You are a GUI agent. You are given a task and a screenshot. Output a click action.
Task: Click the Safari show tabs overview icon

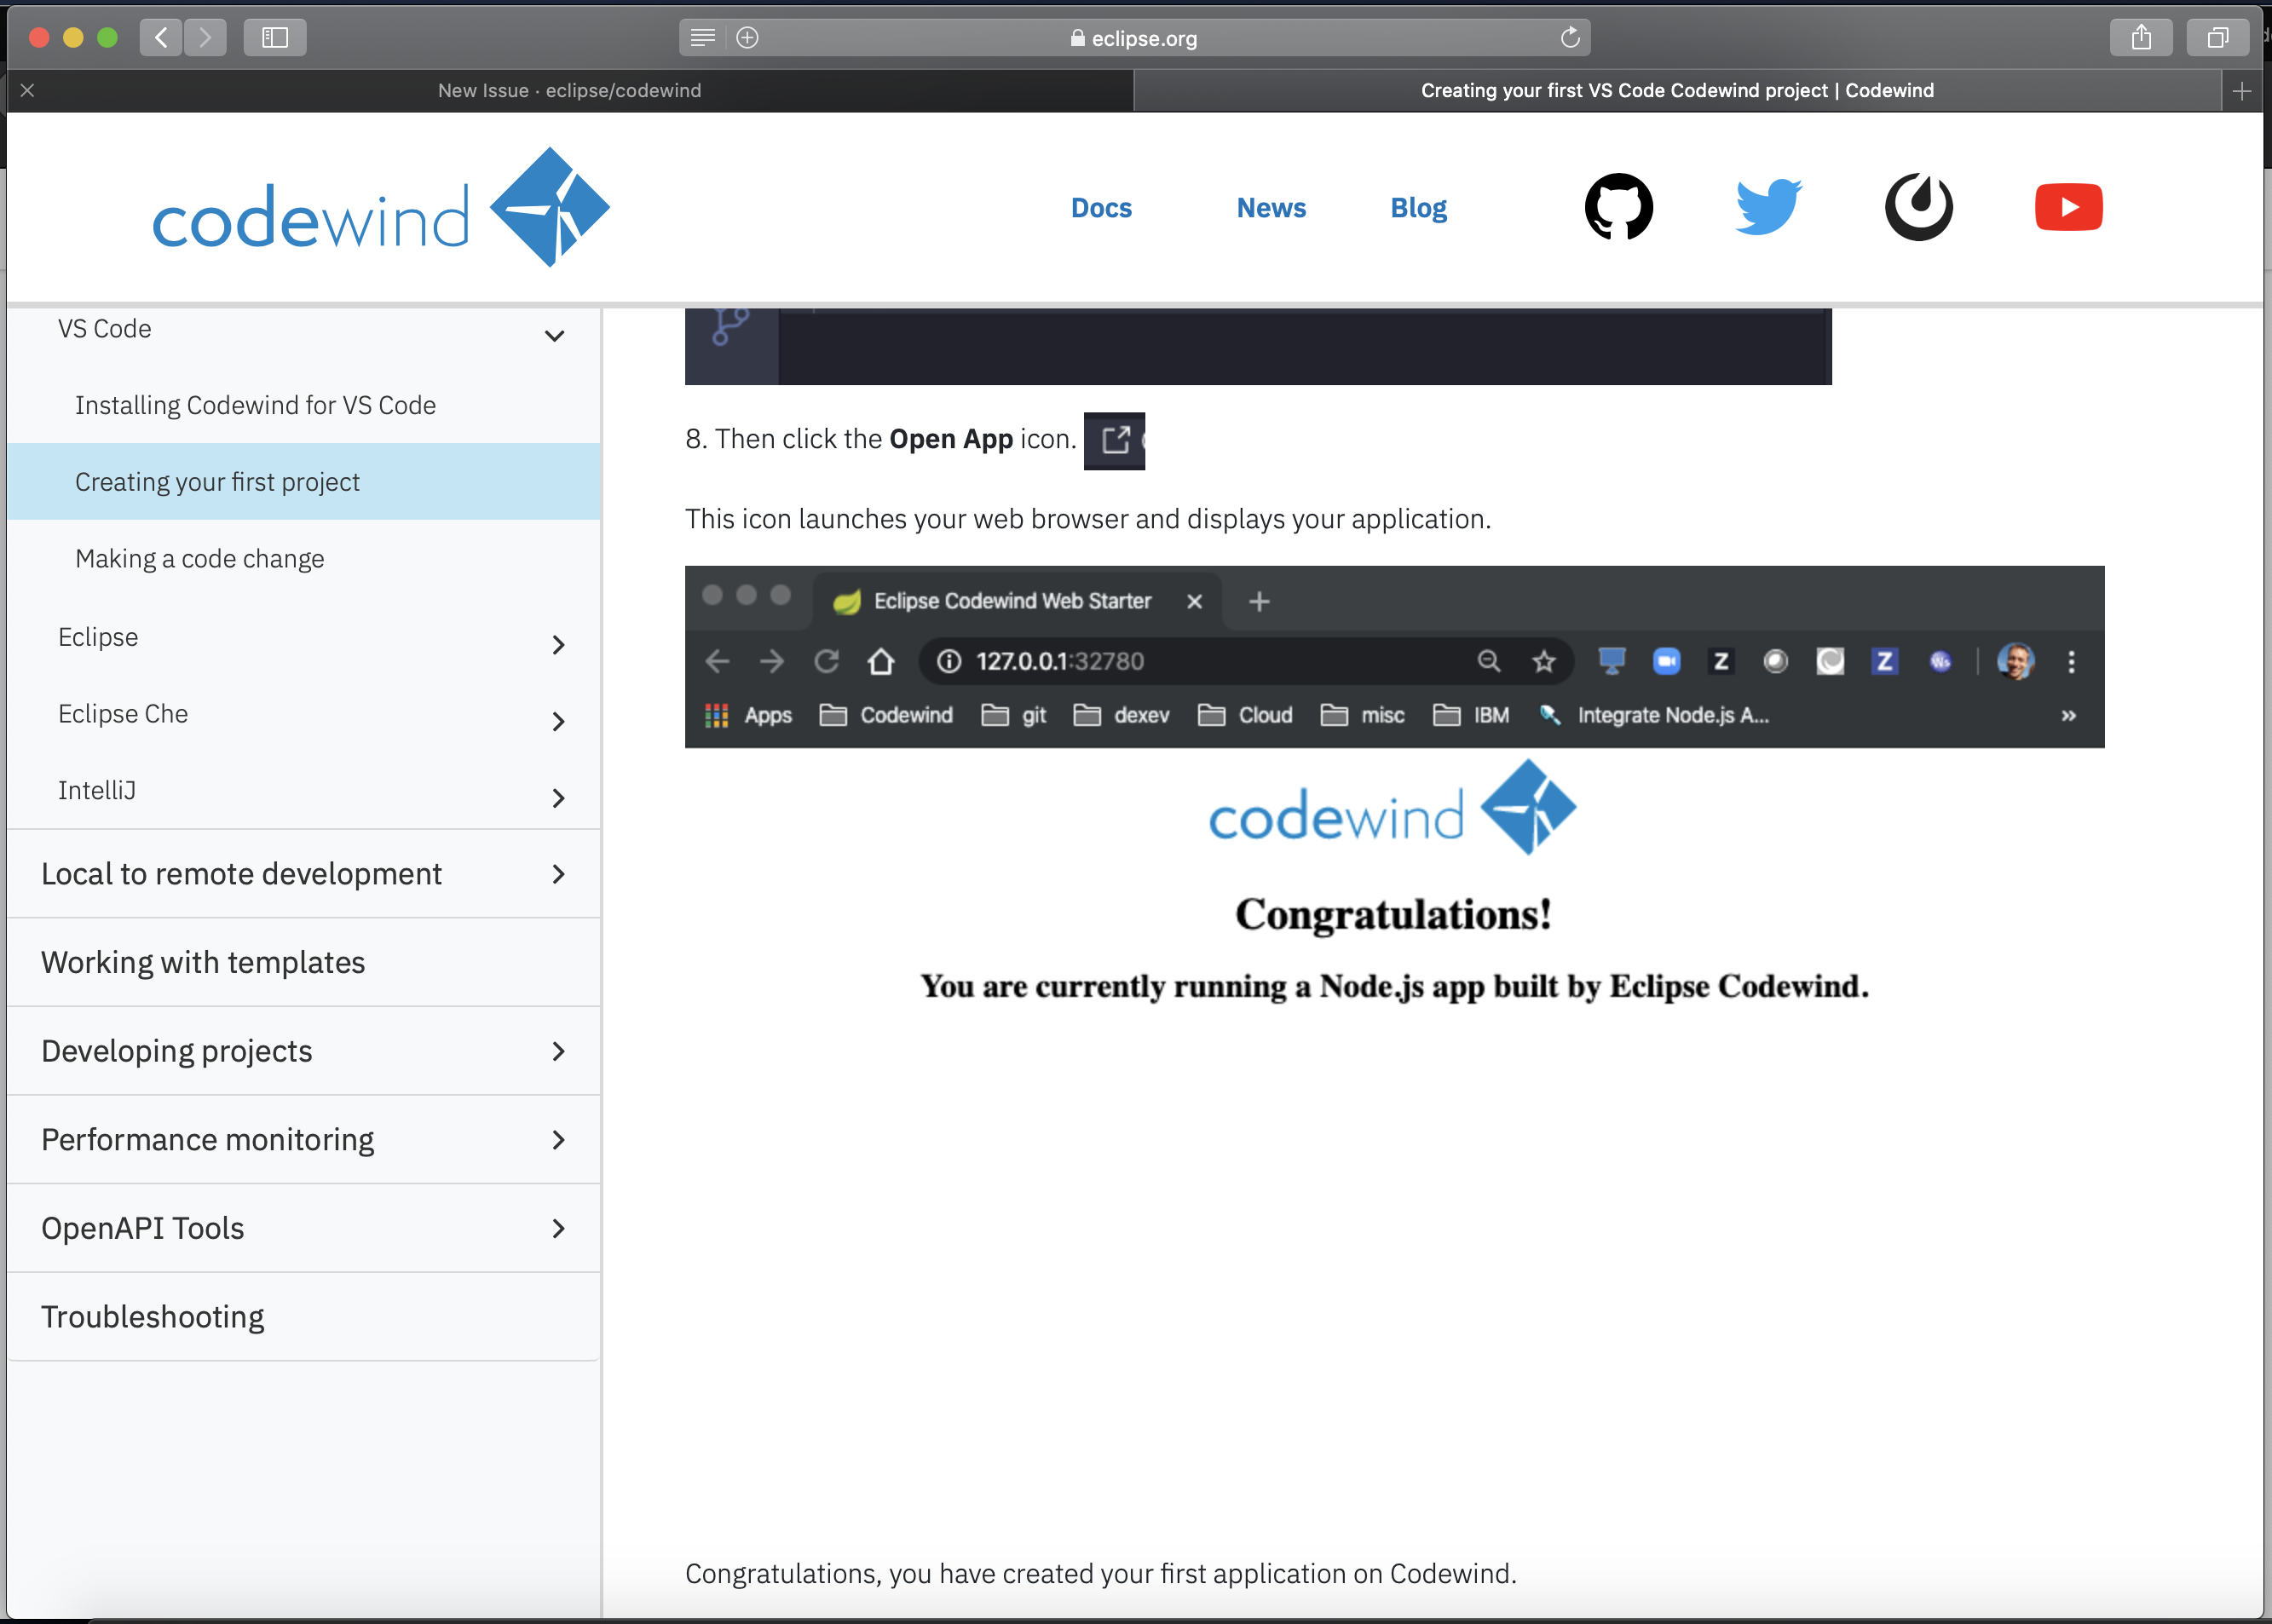(x=2217, y=38)
